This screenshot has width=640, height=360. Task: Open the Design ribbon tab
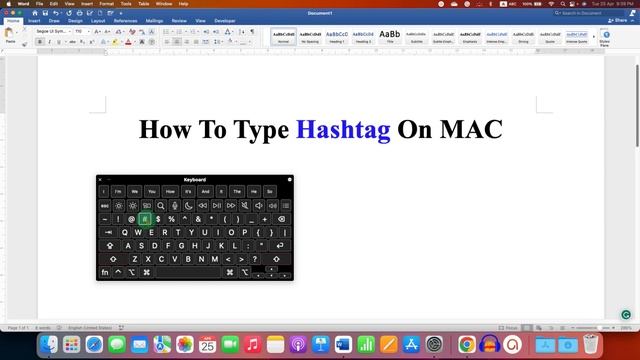tap(75, 21)
